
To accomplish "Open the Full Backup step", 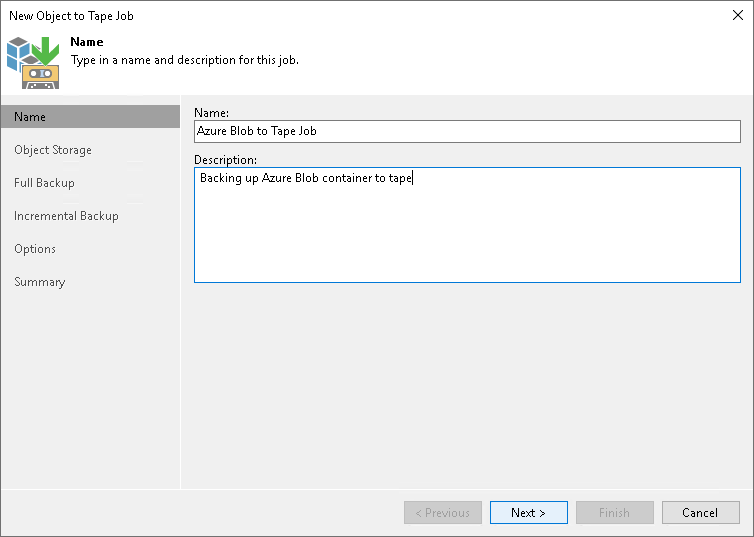I will point(44,183).
